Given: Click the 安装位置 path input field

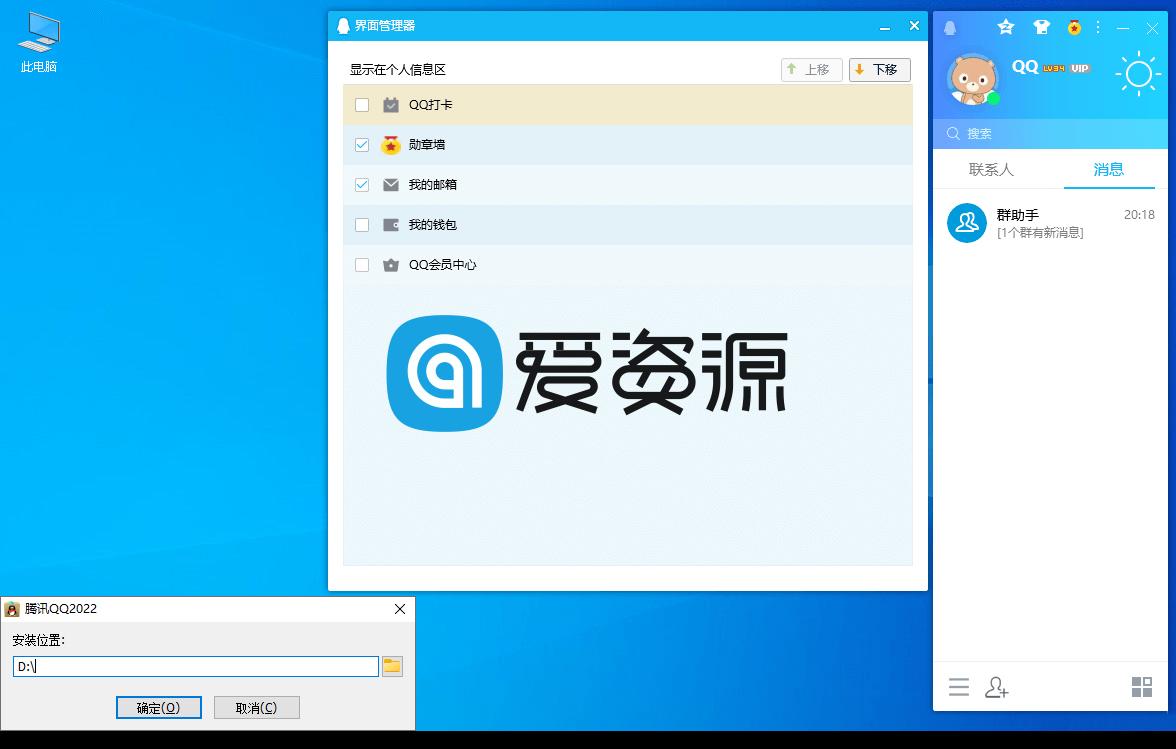Looking at the screenshot, I should [x=196, y=667].
